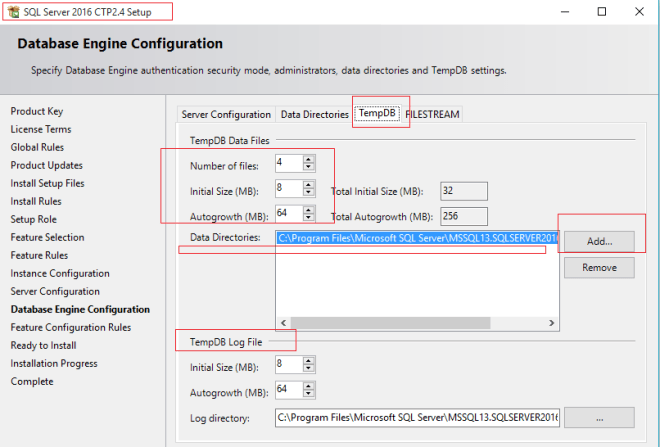
Task: Click the Total Autogrowth field showing 256
Action: [464, 216]
